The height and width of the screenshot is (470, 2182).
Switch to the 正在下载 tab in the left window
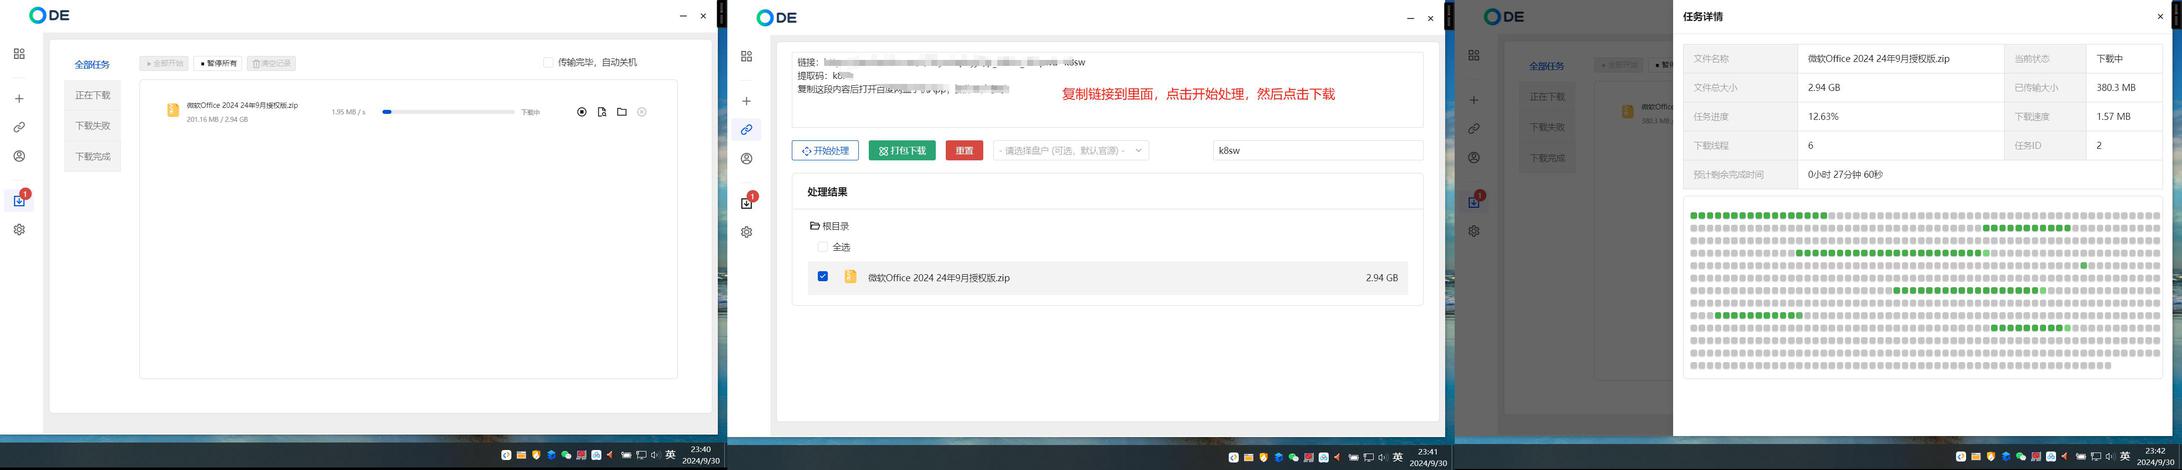click(x=92, y=95)
